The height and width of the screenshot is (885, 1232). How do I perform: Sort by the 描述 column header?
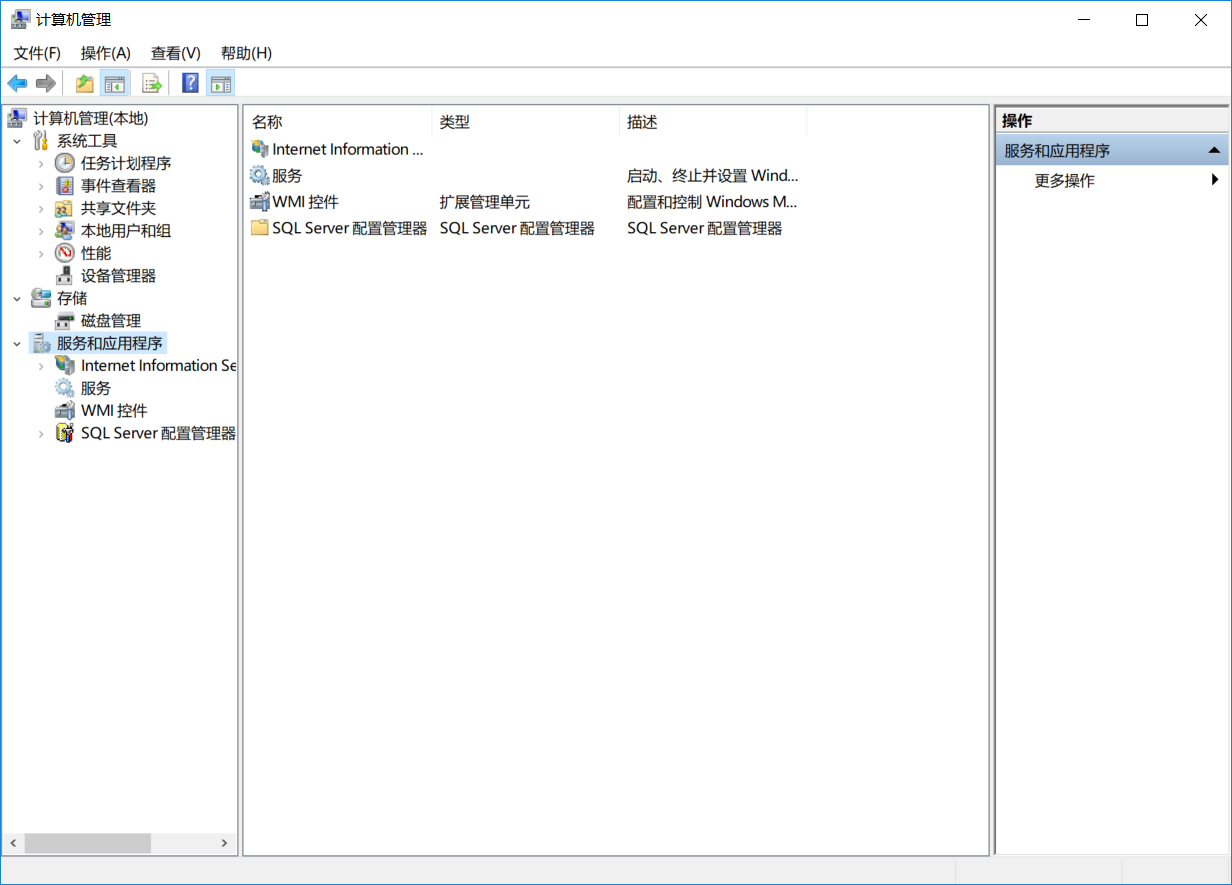(x=713, y=122)
